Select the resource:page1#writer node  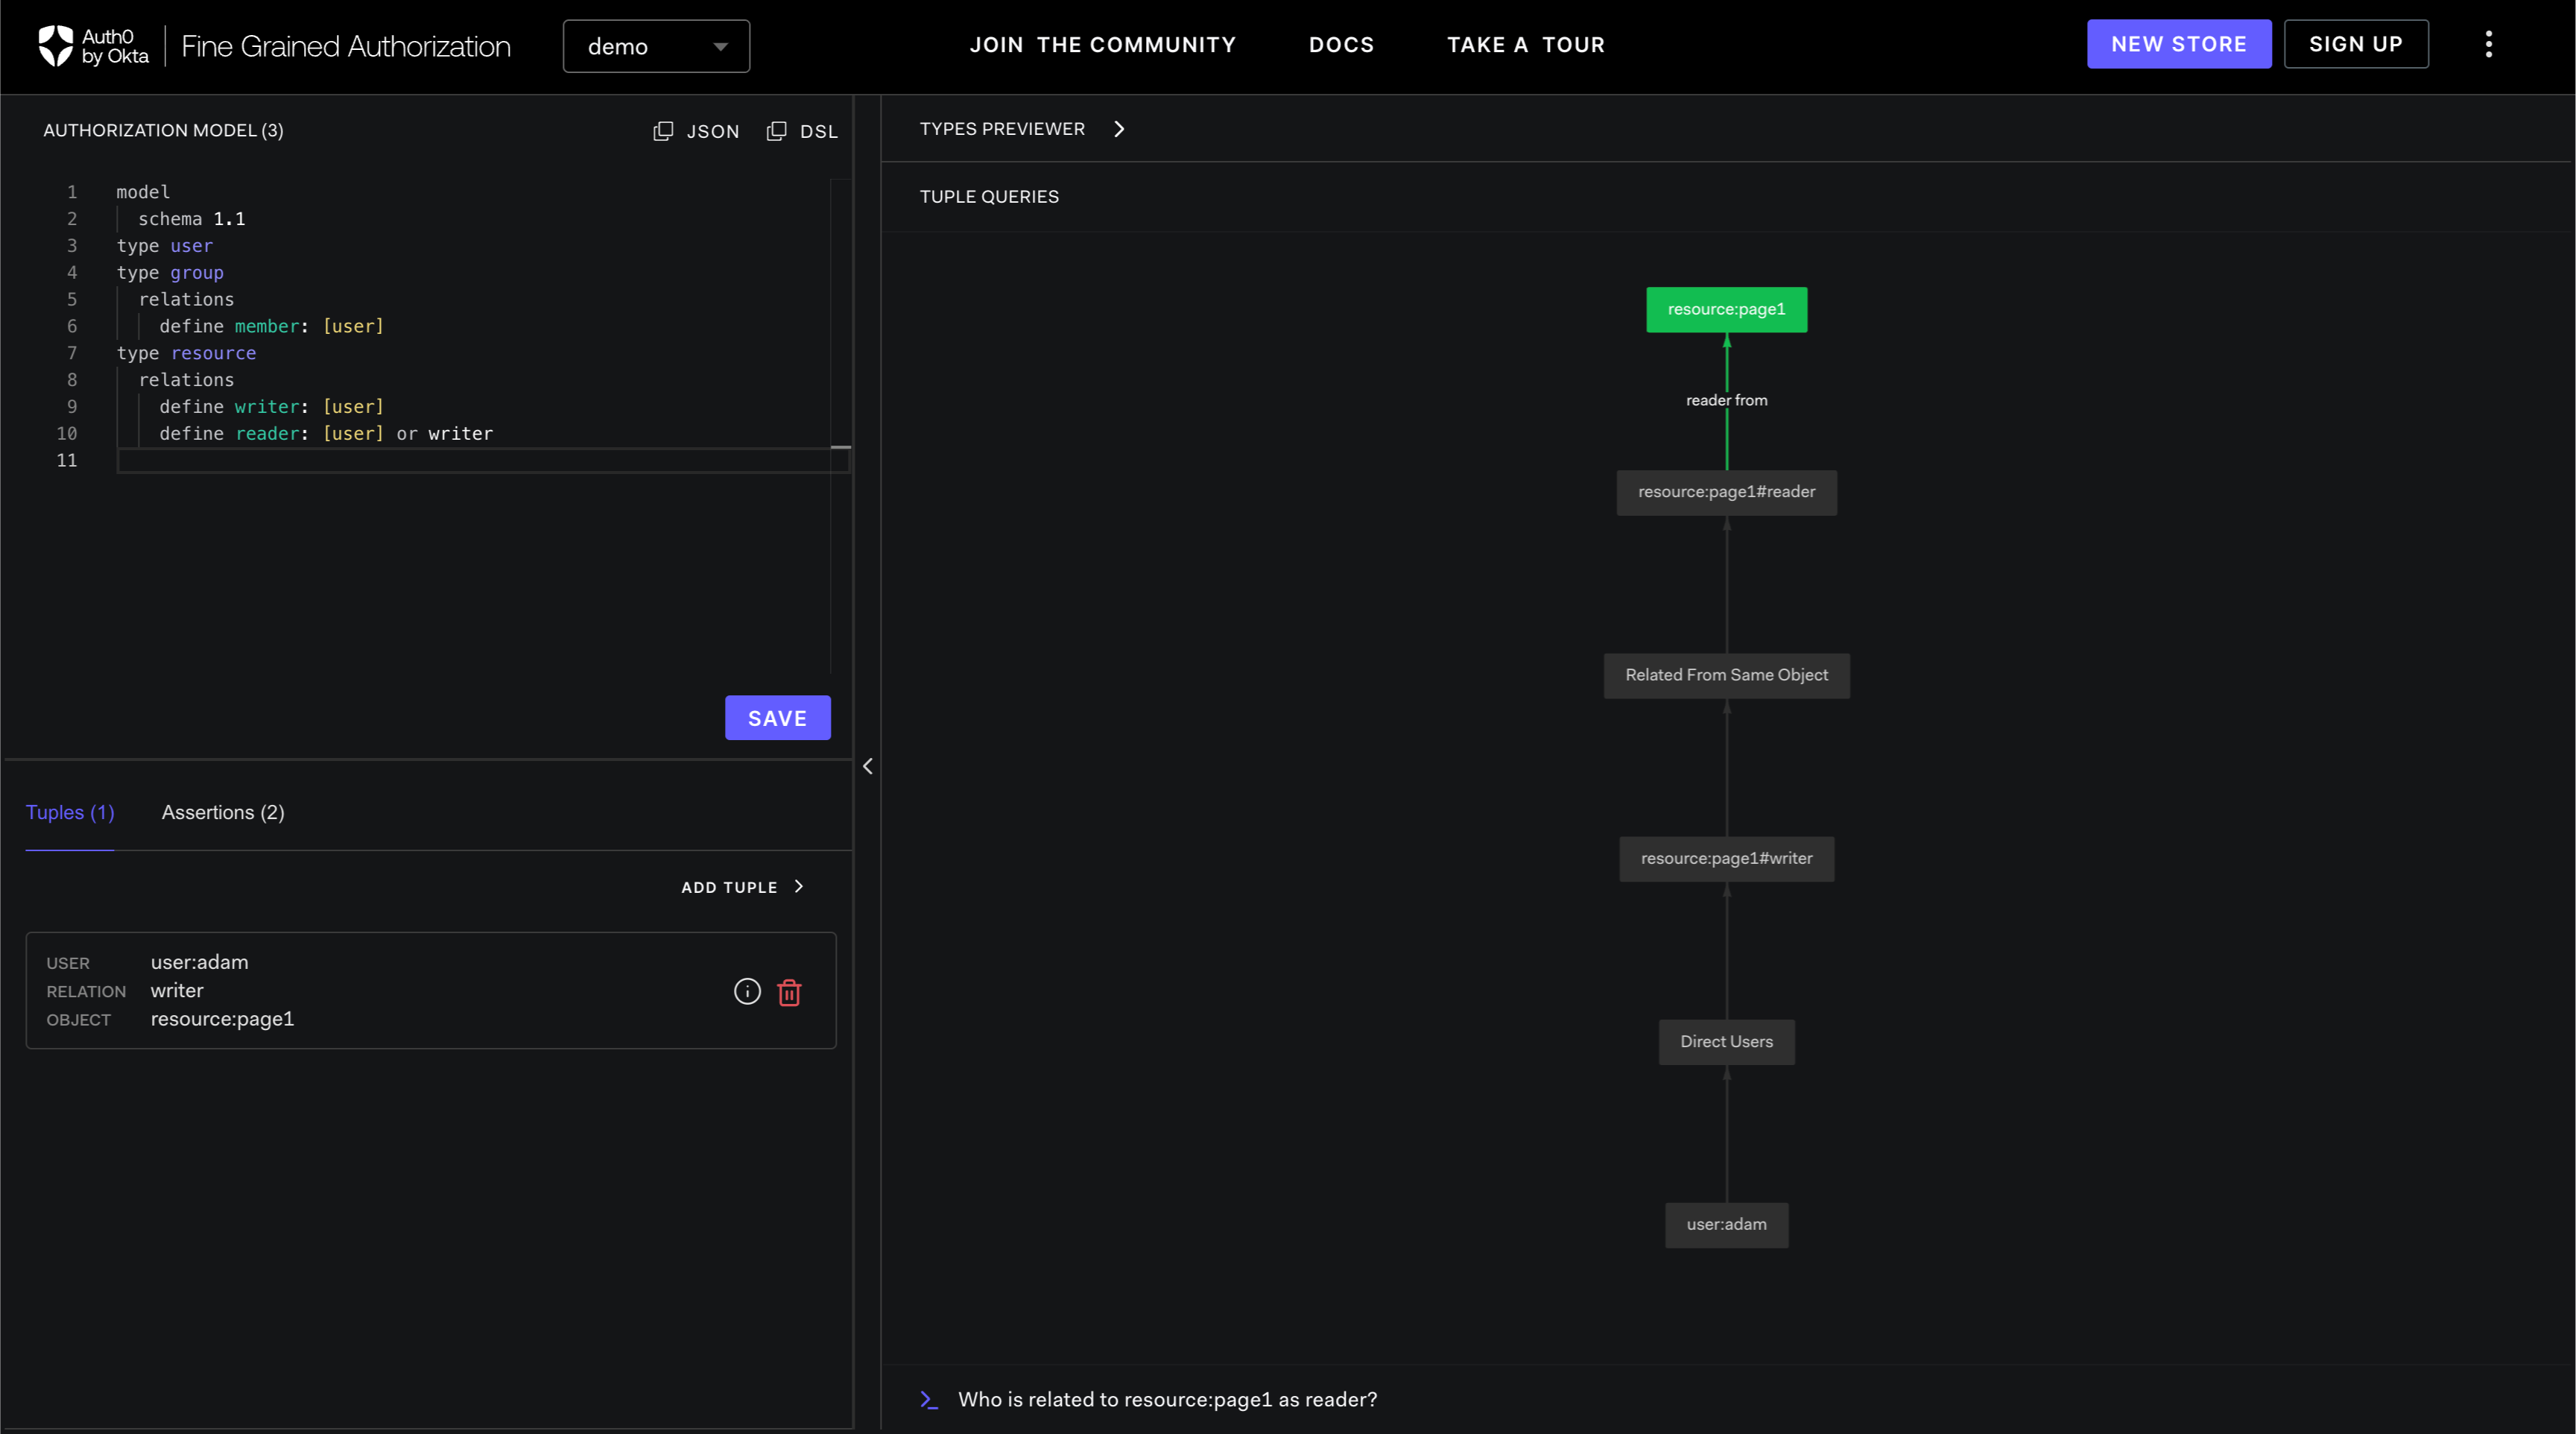click(1726, 858)
